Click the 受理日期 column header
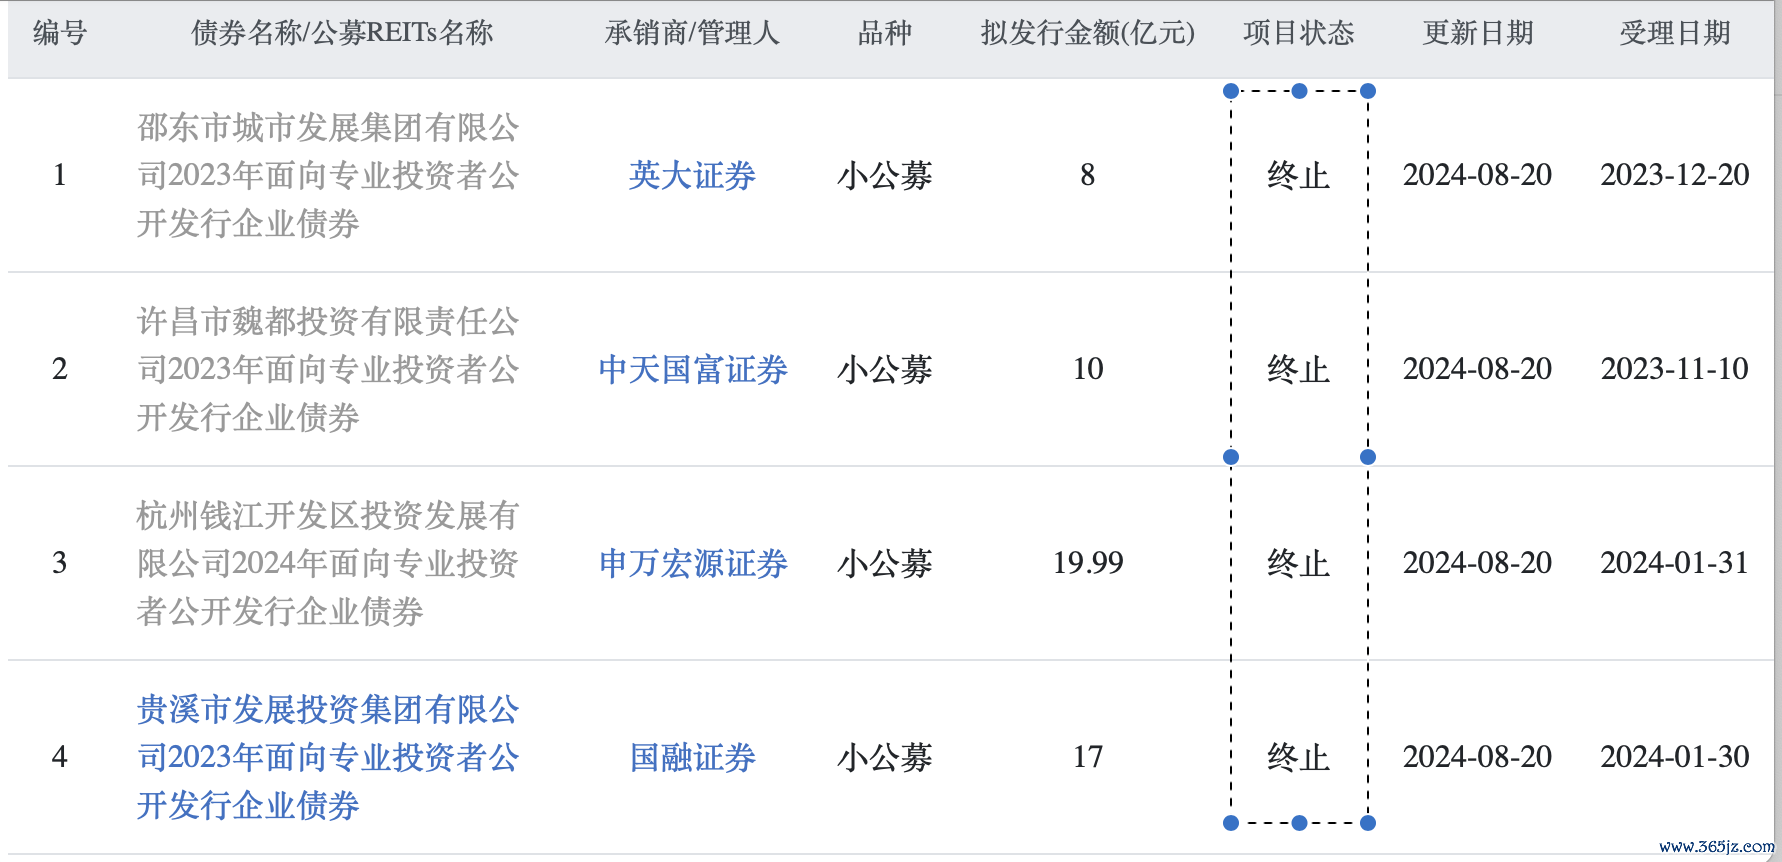The height and width of the screenshot is (862, 1782). point(1674,34)
